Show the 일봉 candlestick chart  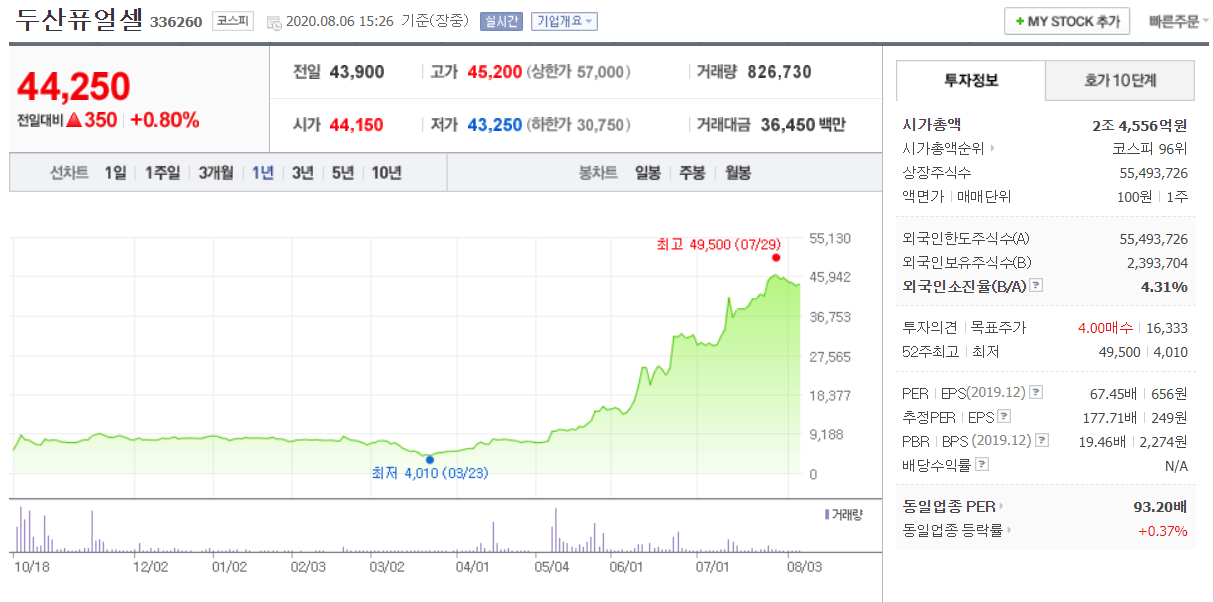(x=647, y=173)
